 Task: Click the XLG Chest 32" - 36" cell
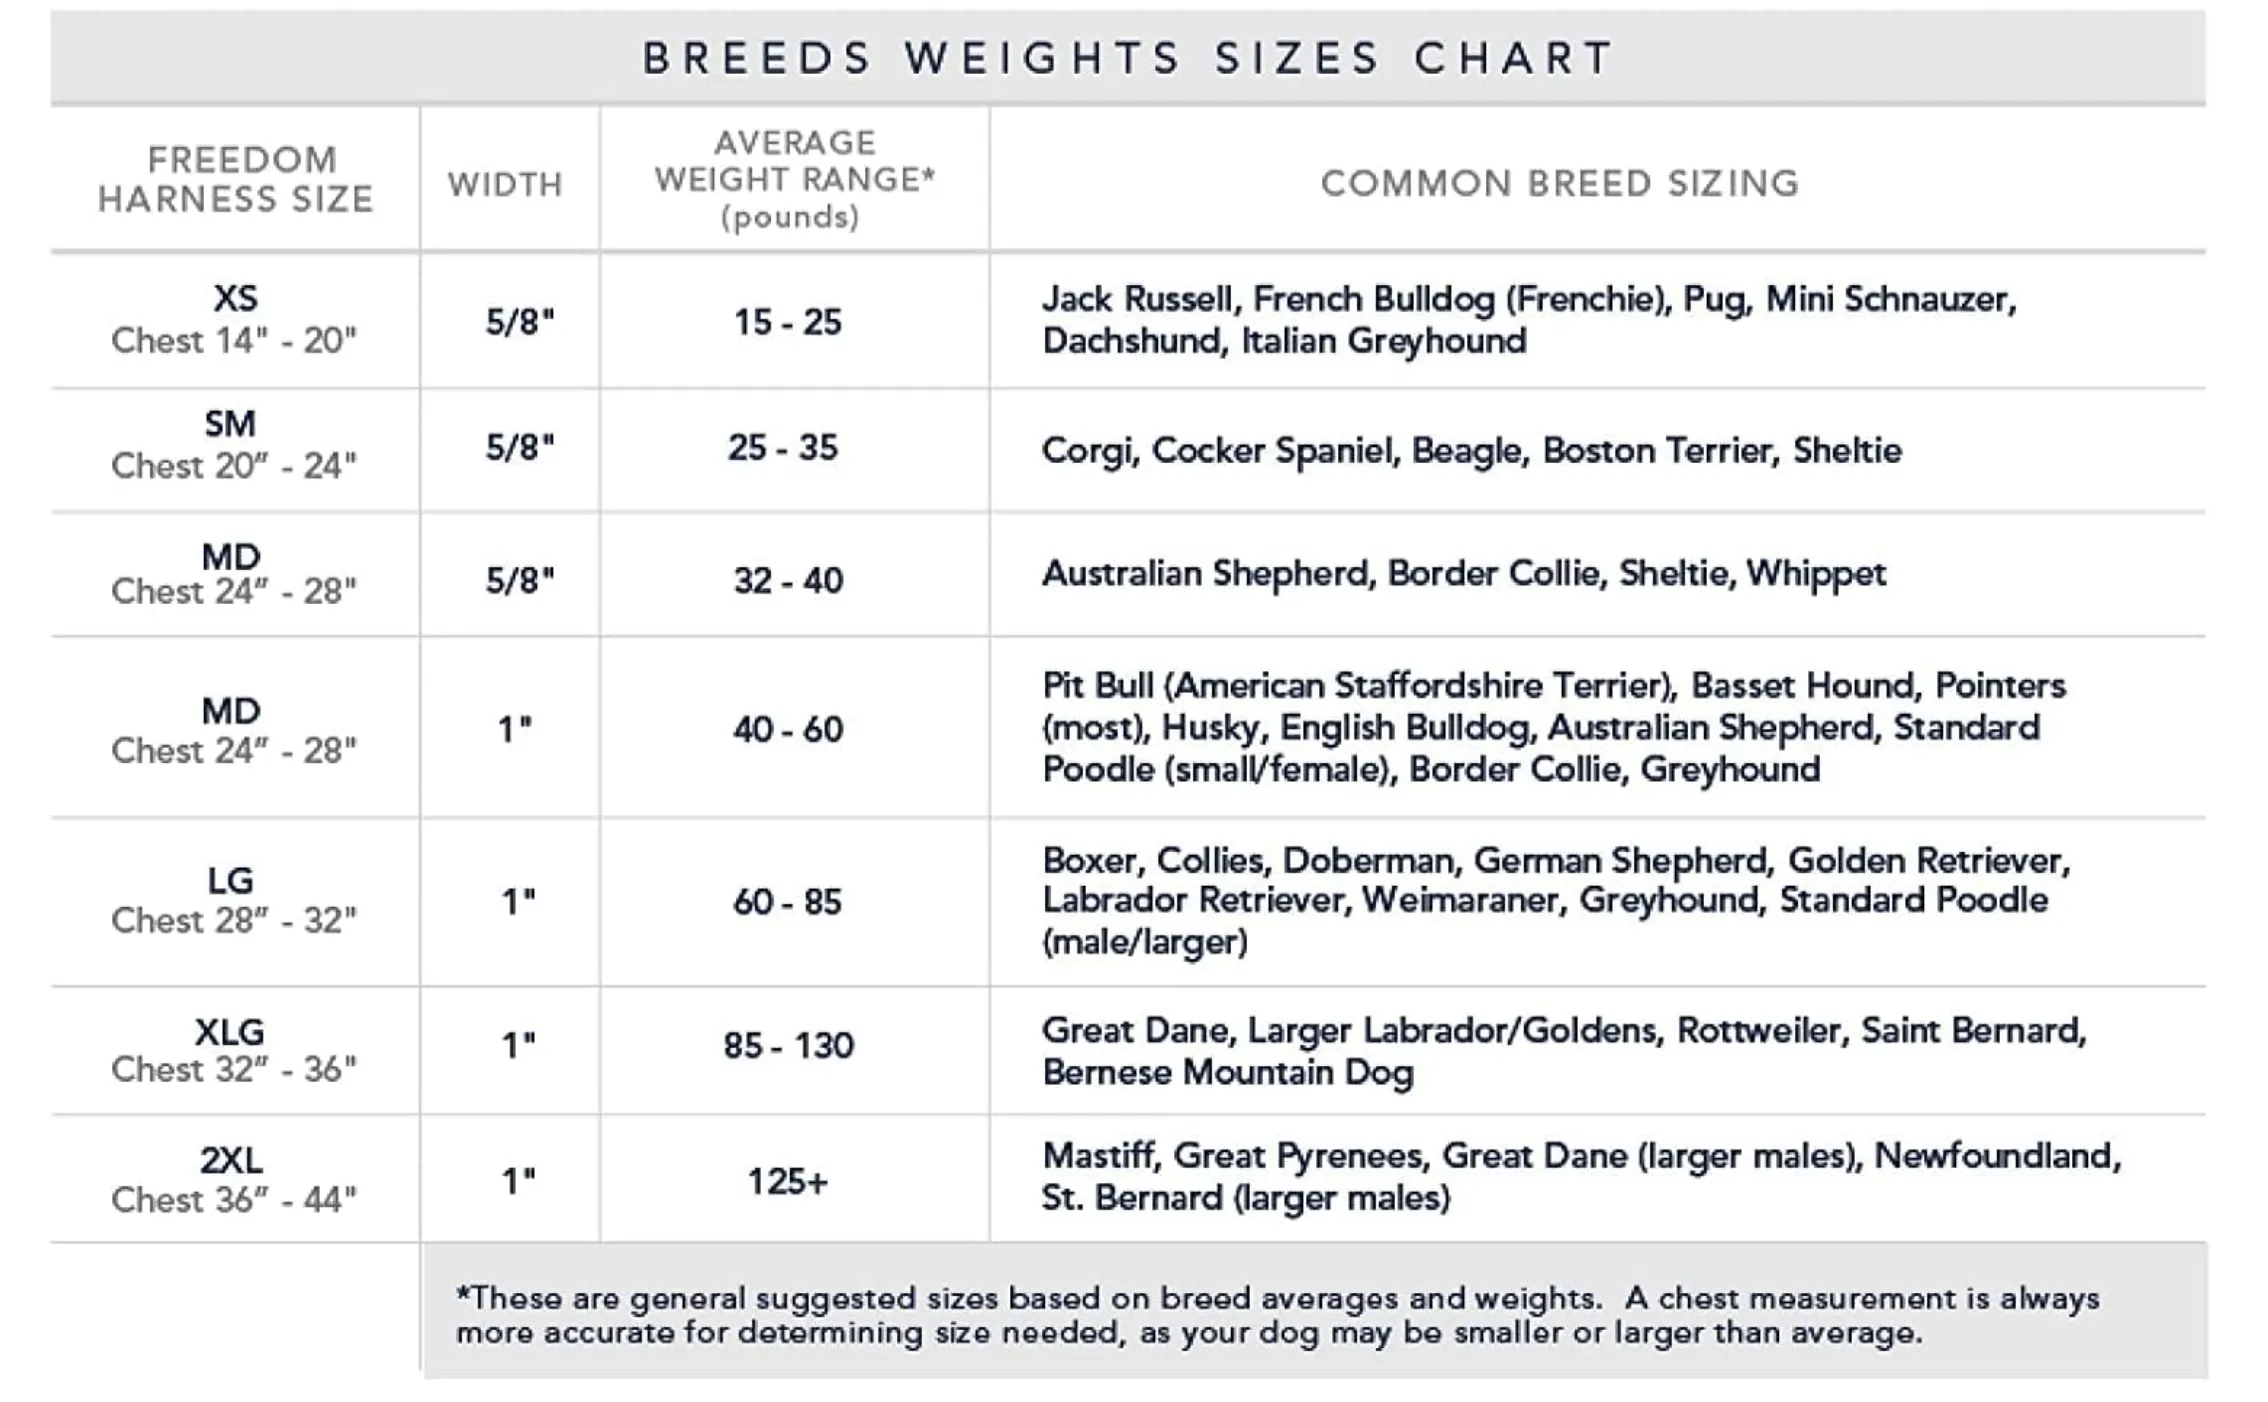[234, 1051]
